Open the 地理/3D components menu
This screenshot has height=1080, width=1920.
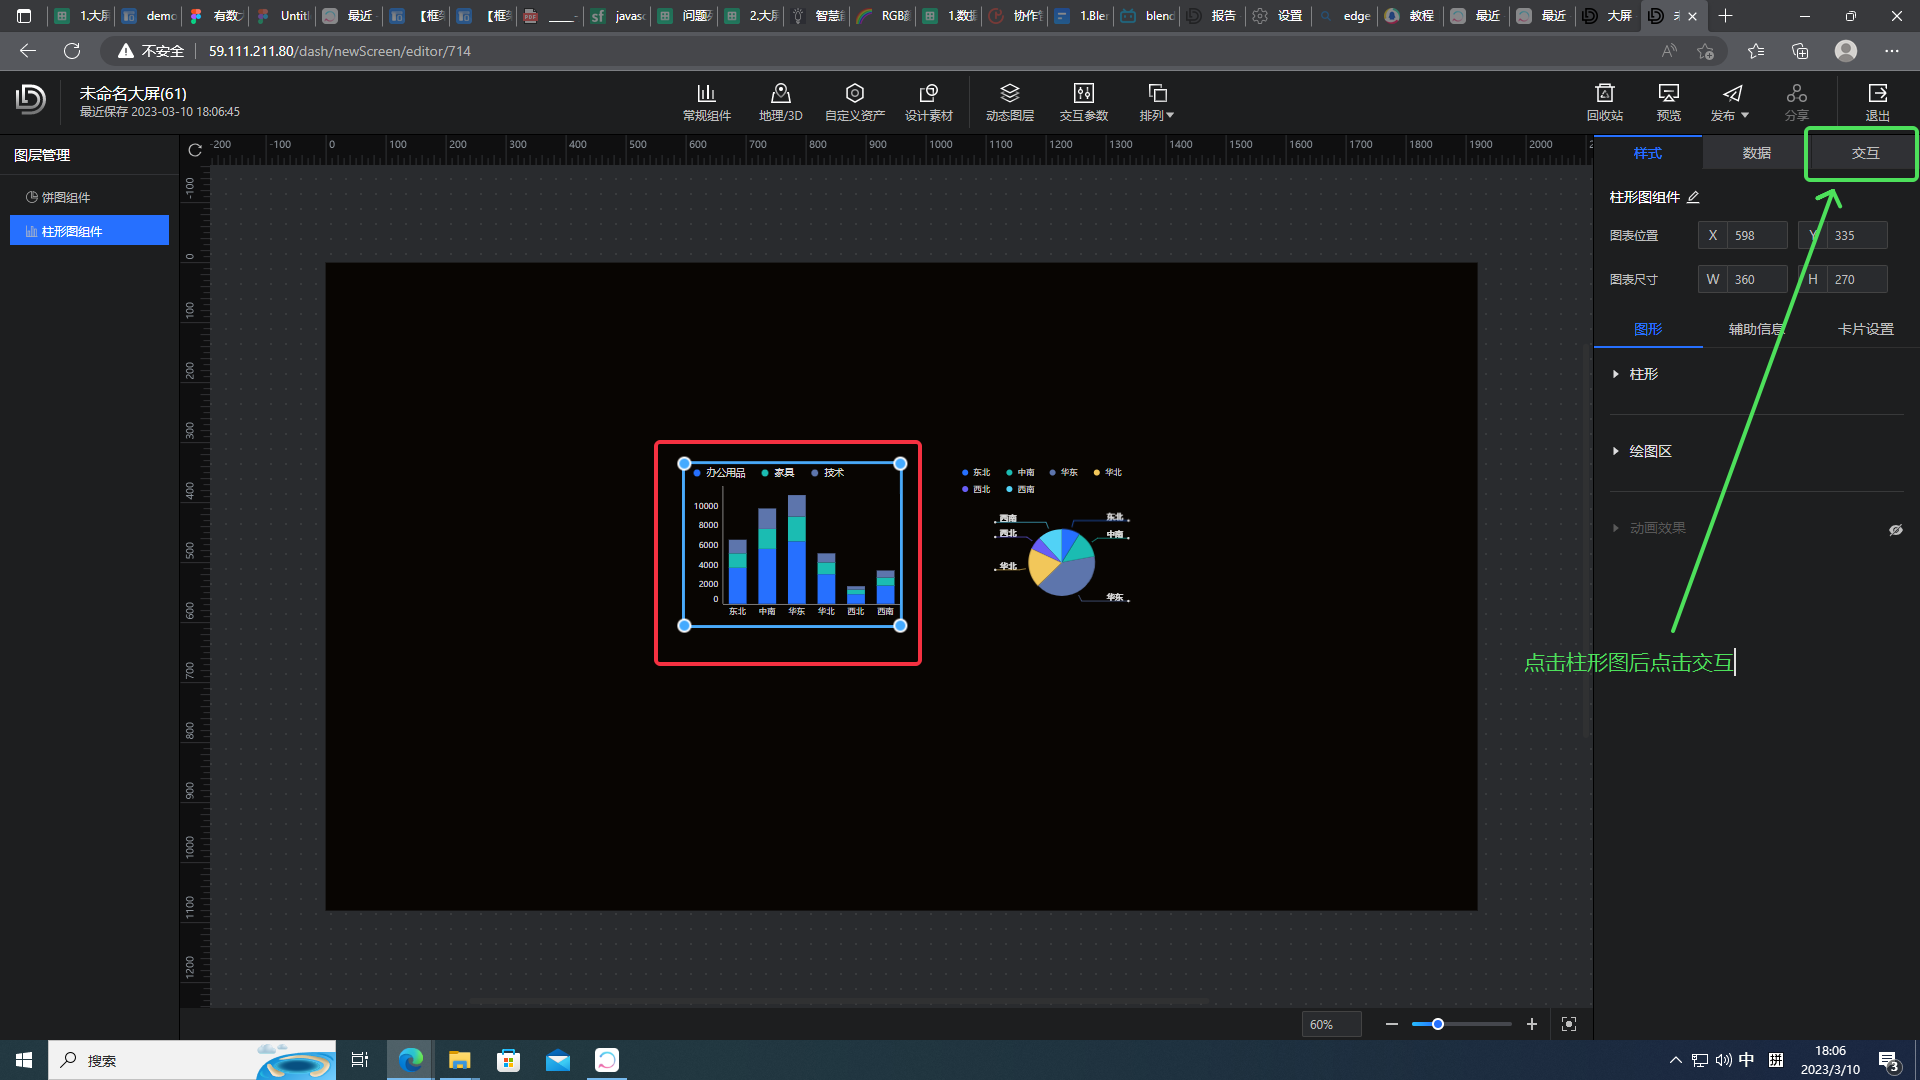point(780,102)
